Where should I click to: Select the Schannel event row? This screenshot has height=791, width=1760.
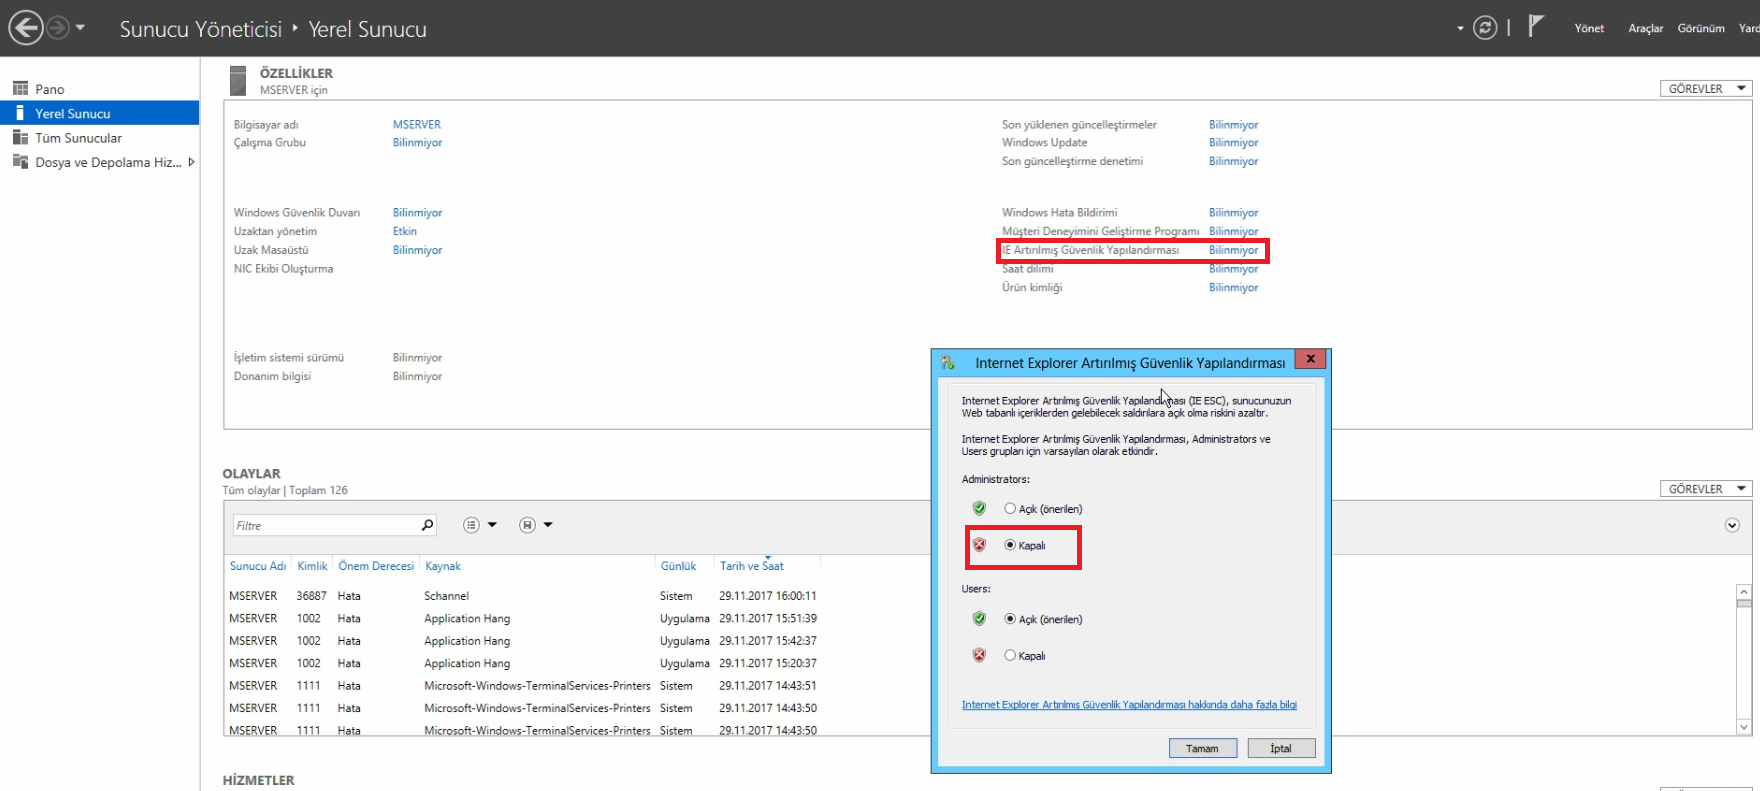[x=523, y=596]
